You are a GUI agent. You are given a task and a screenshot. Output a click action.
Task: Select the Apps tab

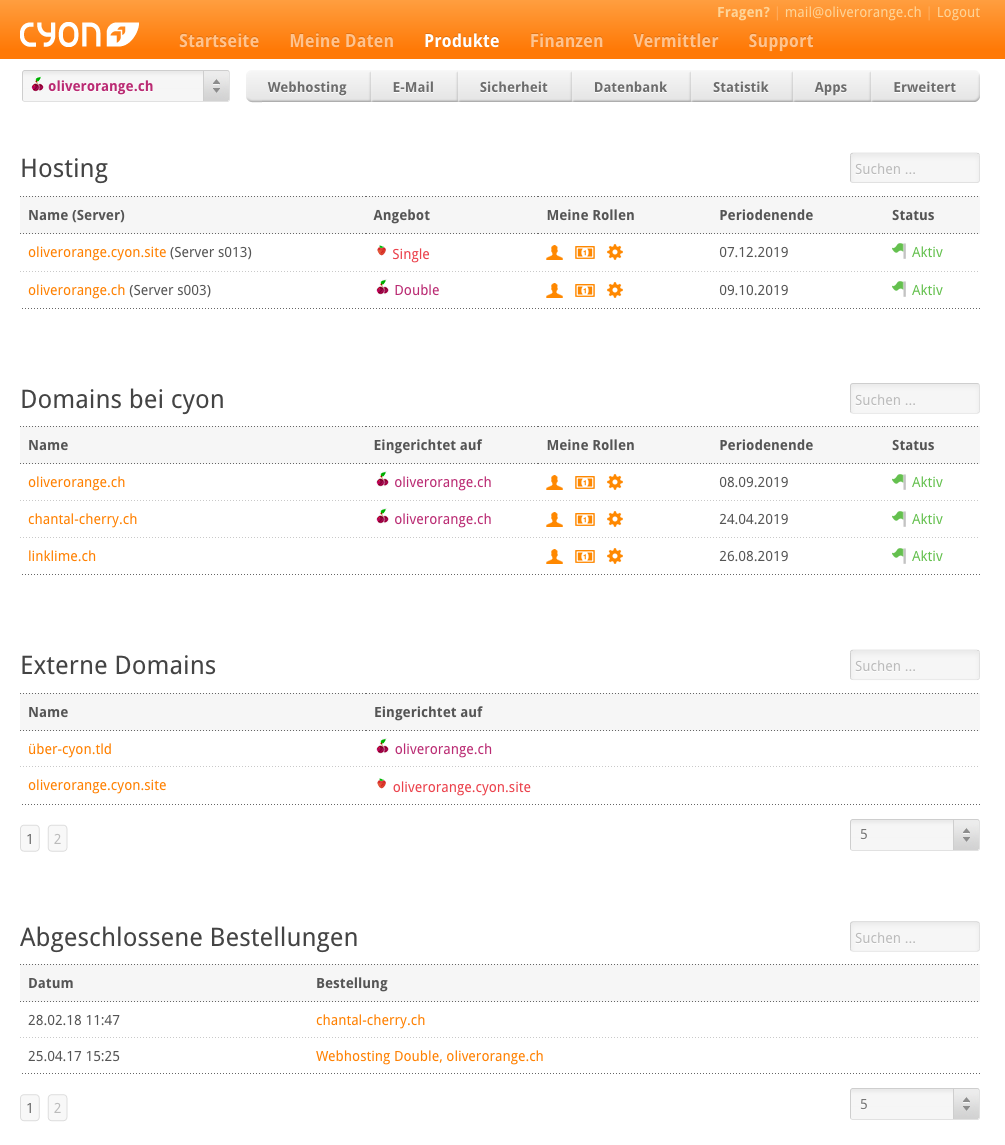[x=830, y=87]
